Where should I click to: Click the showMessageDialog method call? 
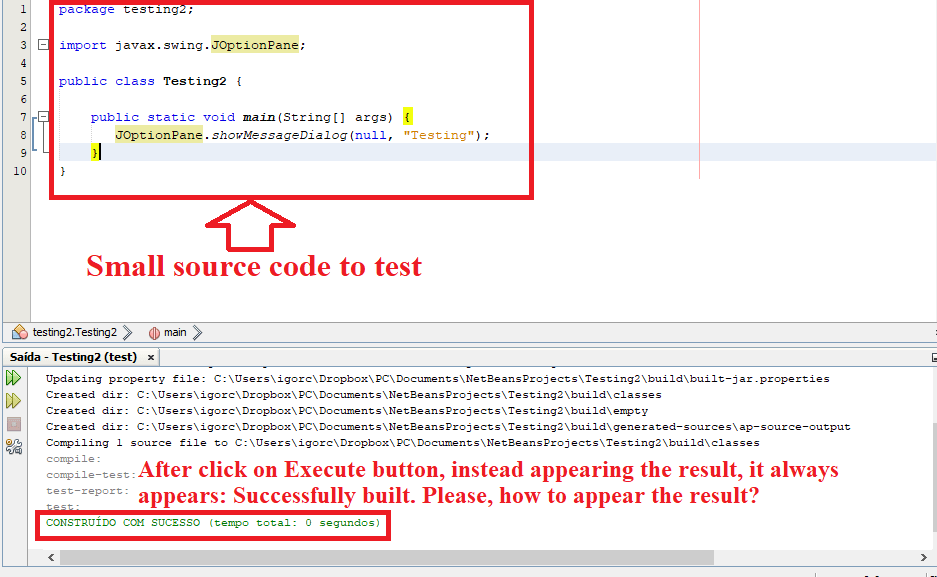click(x=279, y=135)
